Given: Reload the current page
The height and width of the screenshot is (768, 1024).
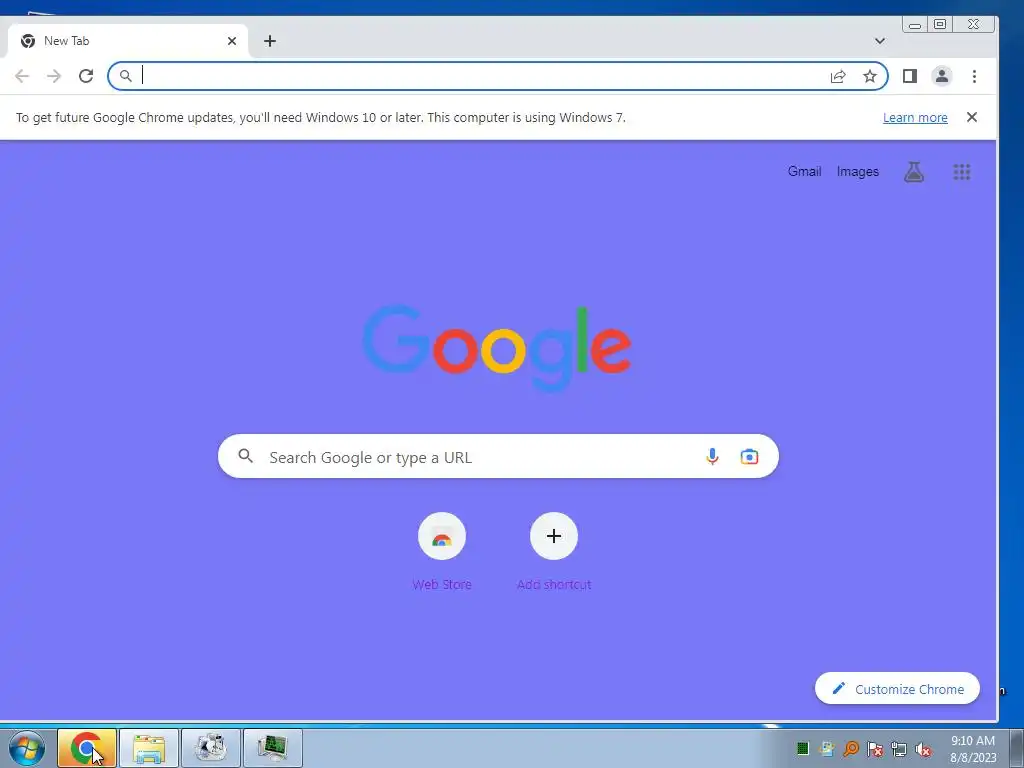Looking at the screenshot, I should (x=86, y=76).
